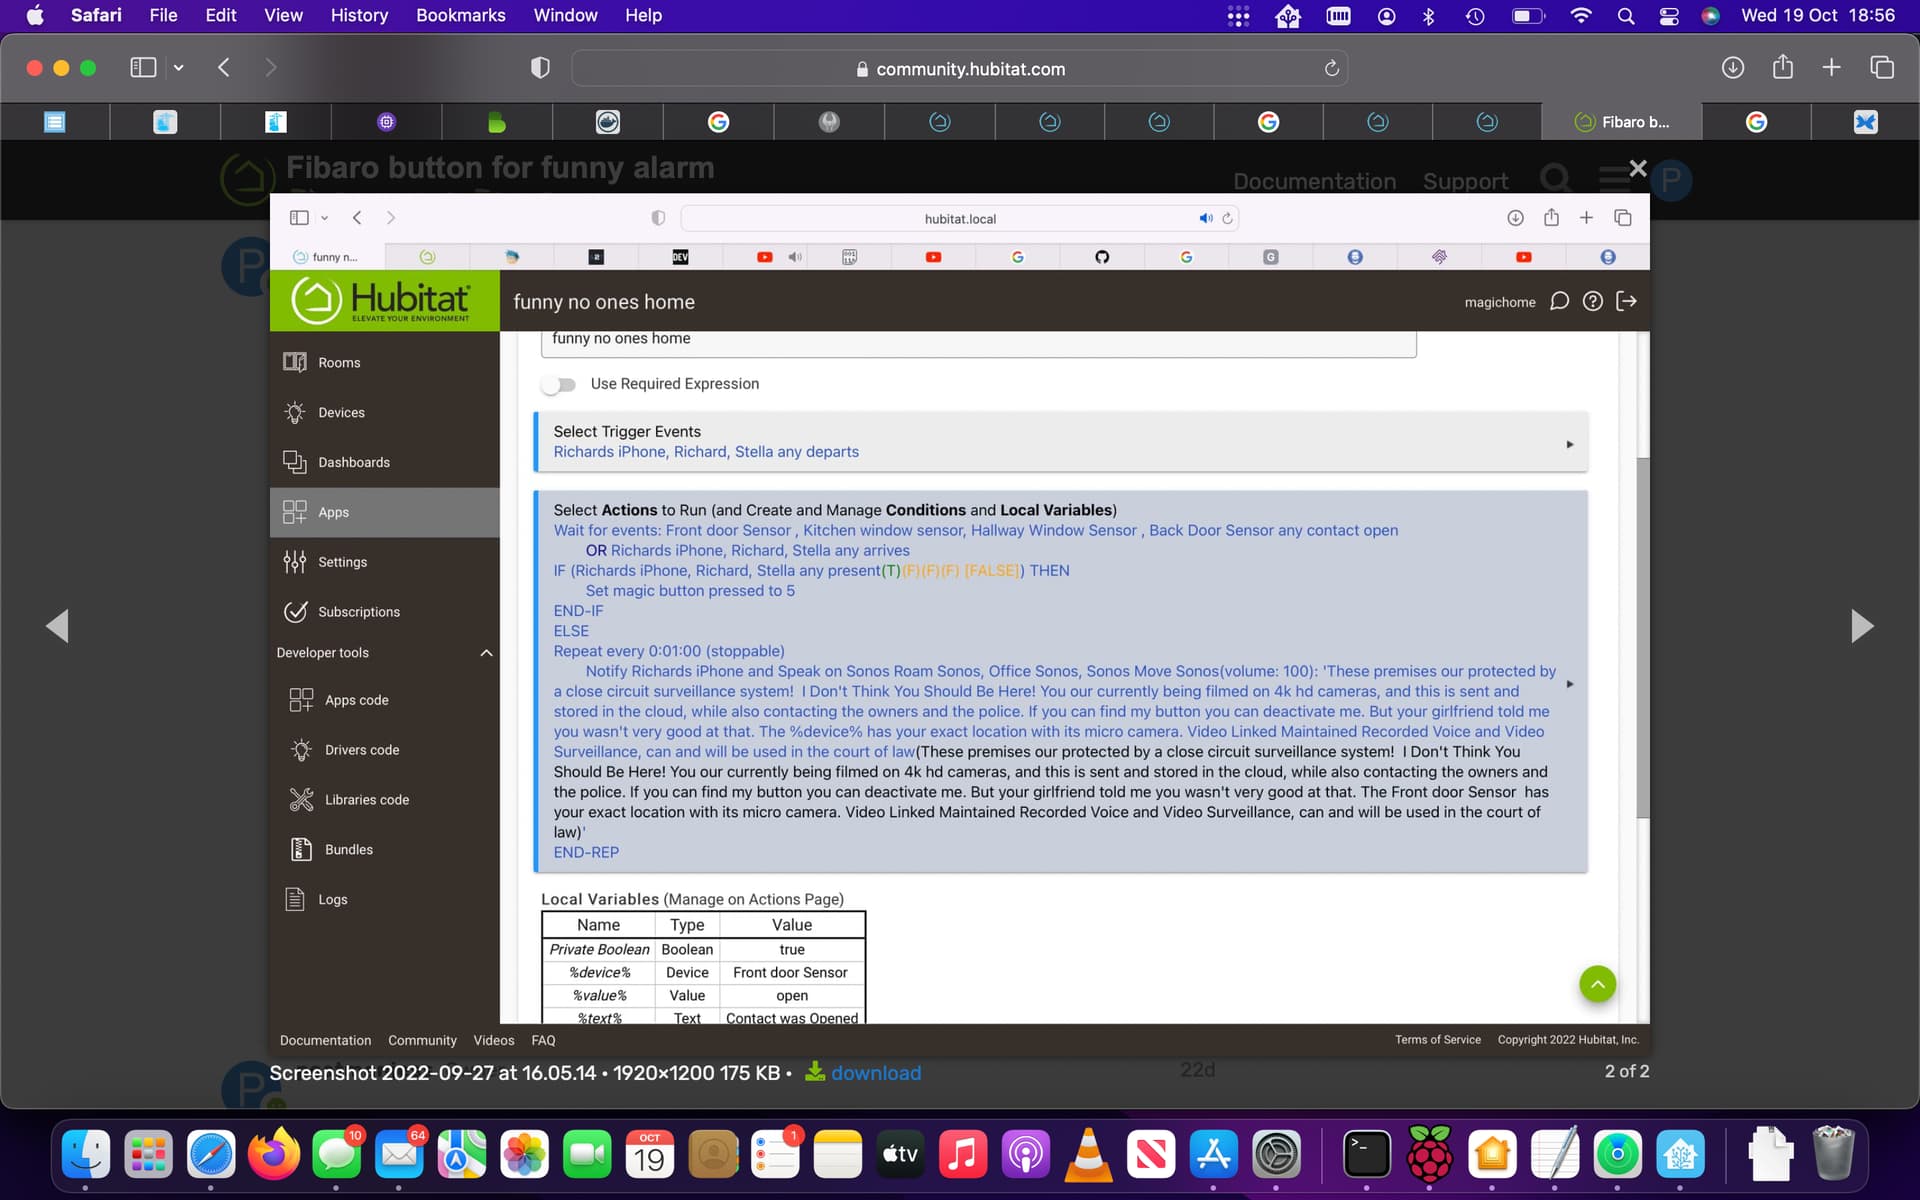
Task: Click the Share icon in Safari toolbar
Action: coord(1782,68)
